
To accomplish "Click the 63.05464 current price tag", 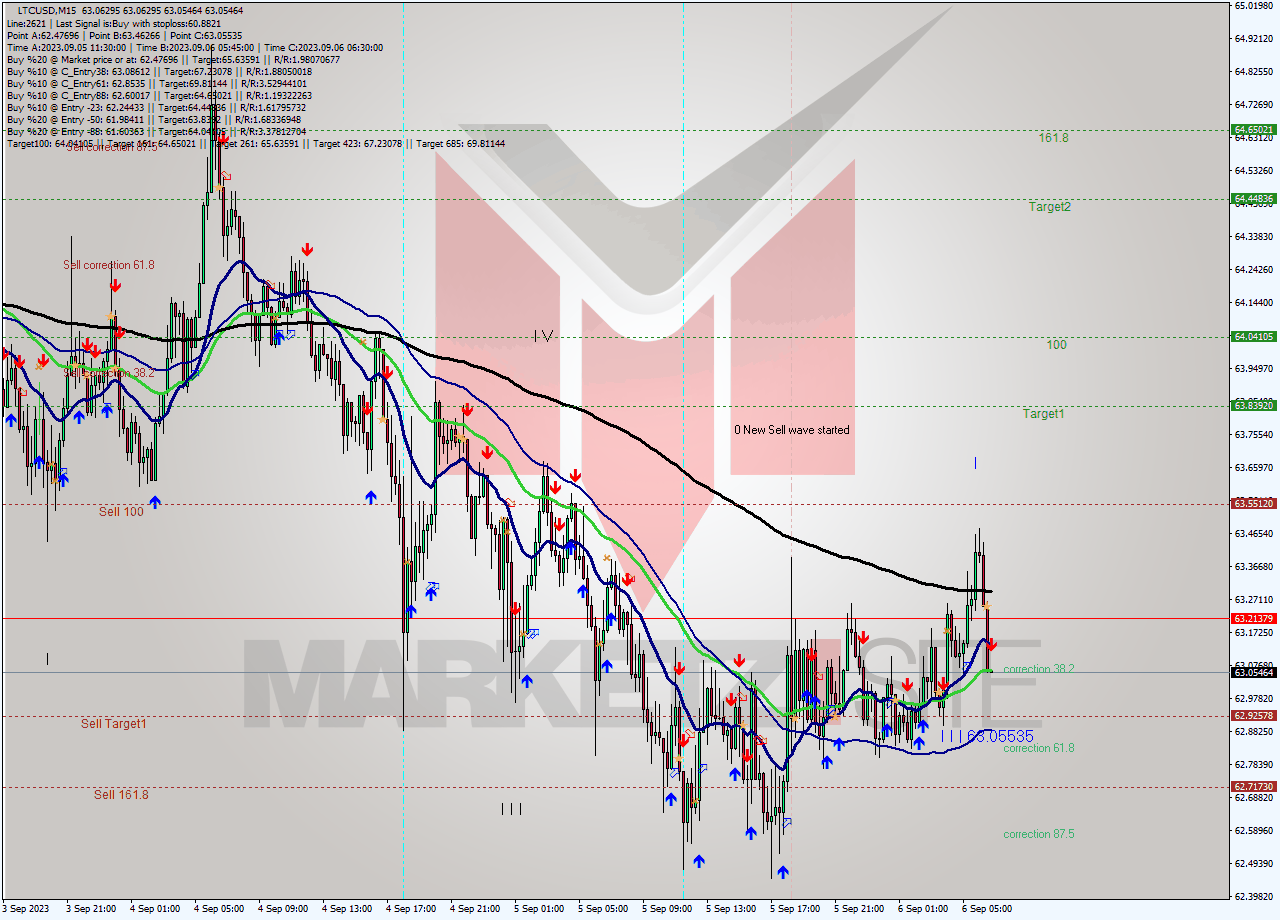I will (x=1253, y=672).
